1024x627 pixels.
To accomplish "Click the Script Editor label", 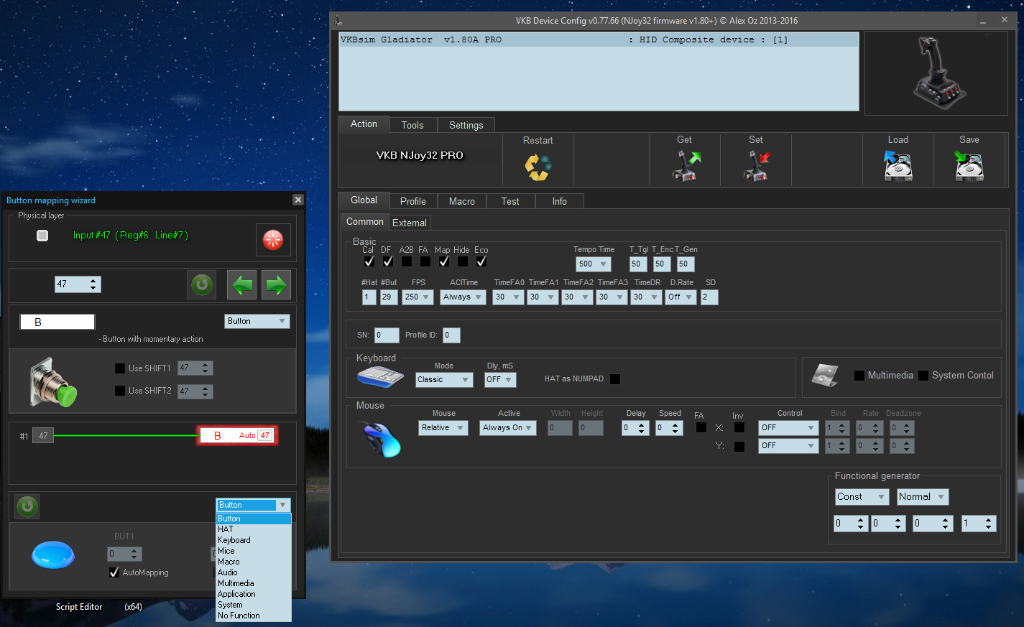I will (x=79, y=607).
